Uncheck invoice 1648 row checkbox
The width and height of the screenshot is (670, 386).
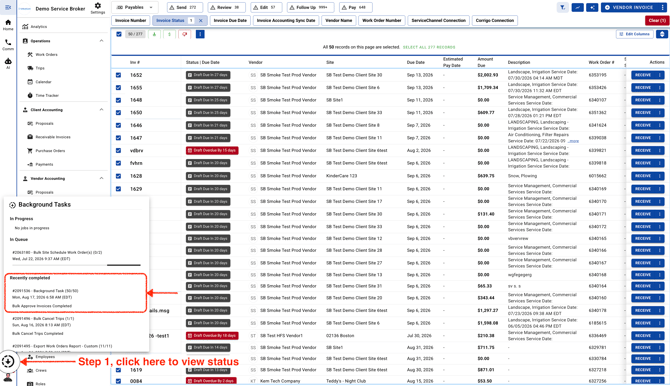tap(118, 100)
